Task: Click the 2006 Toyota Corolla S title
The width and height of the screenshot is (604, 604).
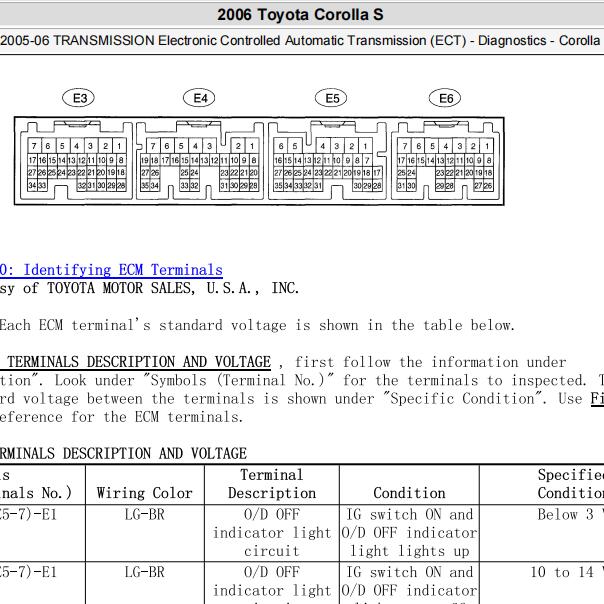Action: click(300, 15)
